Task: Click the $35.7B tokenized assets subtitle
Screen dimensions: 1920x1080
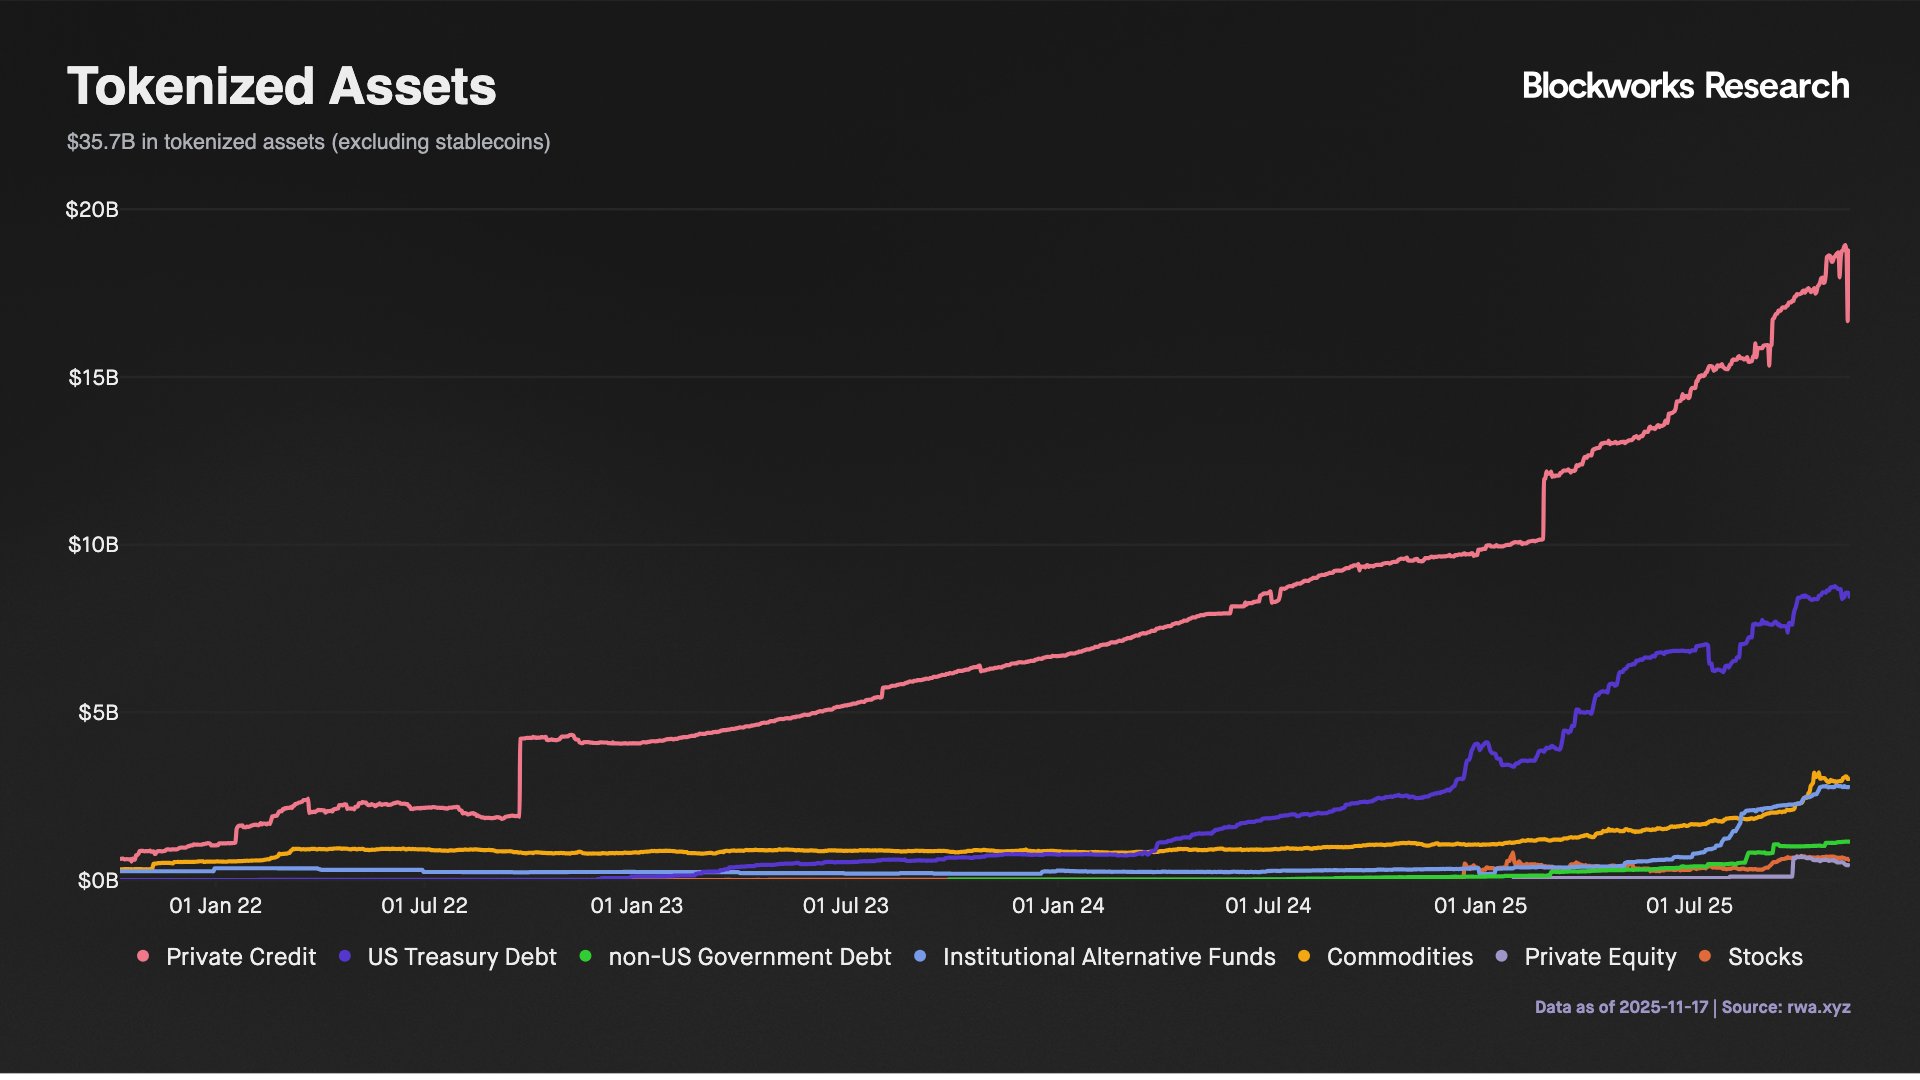Action: click(308, 142)
